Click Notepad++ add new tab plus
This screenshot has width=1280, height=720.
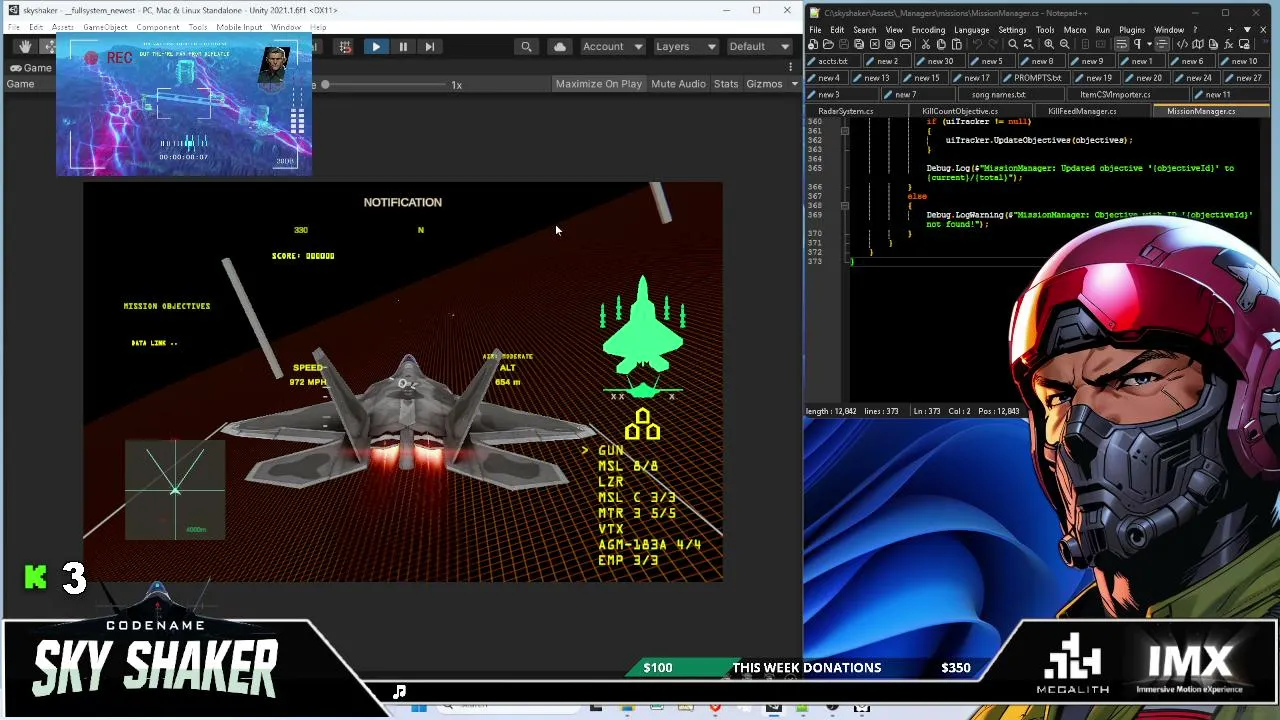[x=1231, y=30]
